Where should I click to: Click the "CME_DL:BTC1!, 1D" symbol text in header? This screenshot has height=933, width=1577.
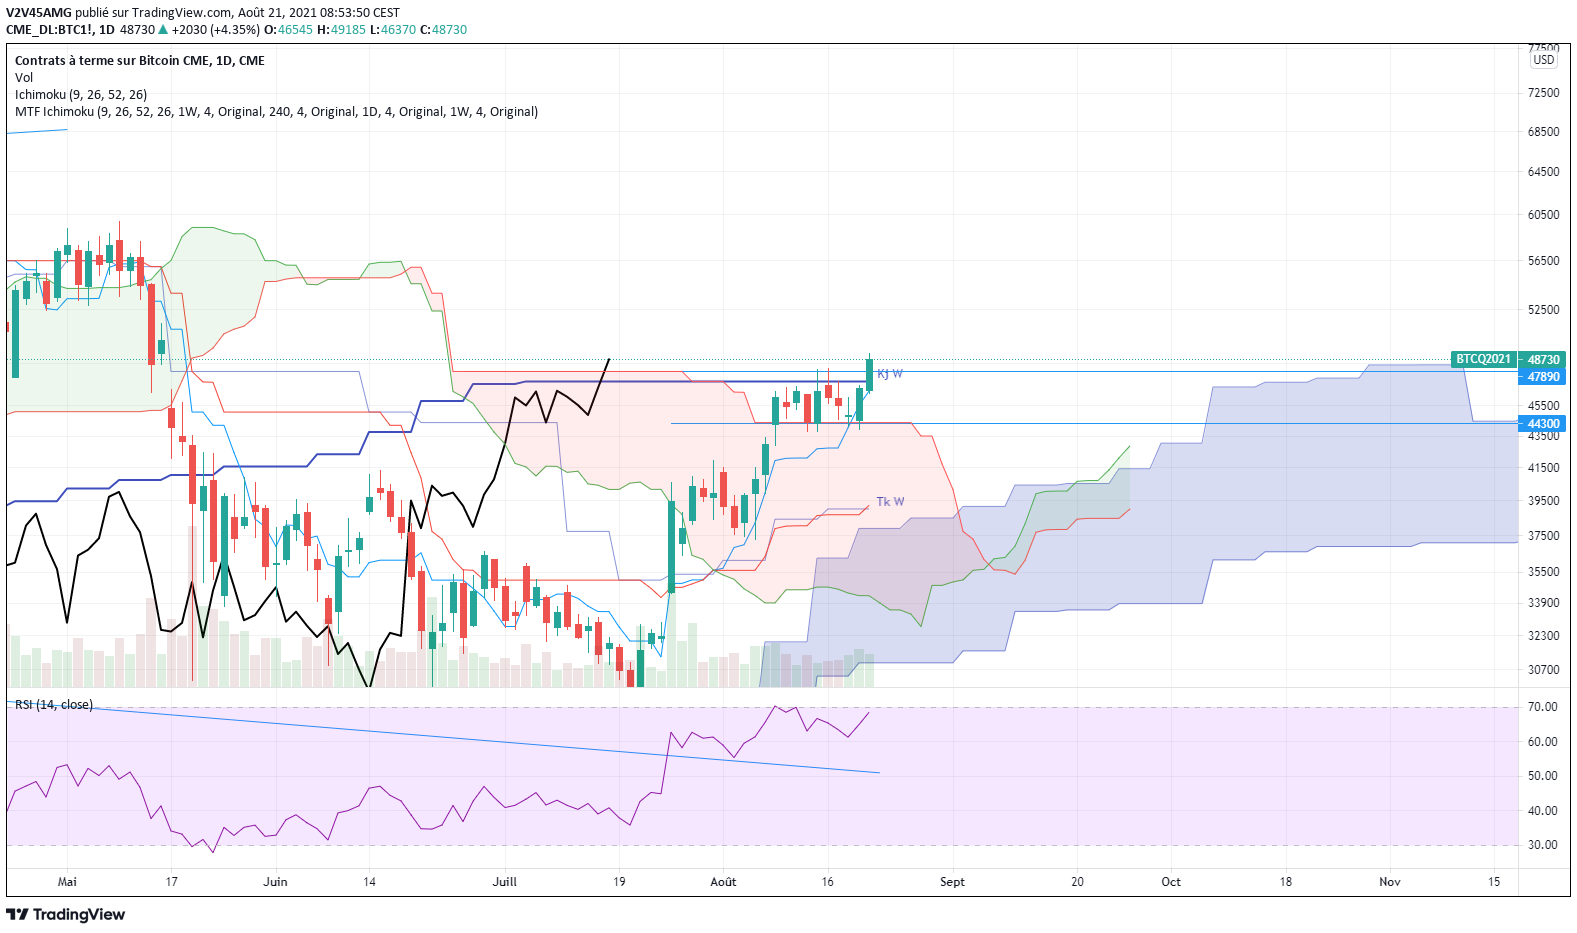pyautogui.click(x=60, y=30)
